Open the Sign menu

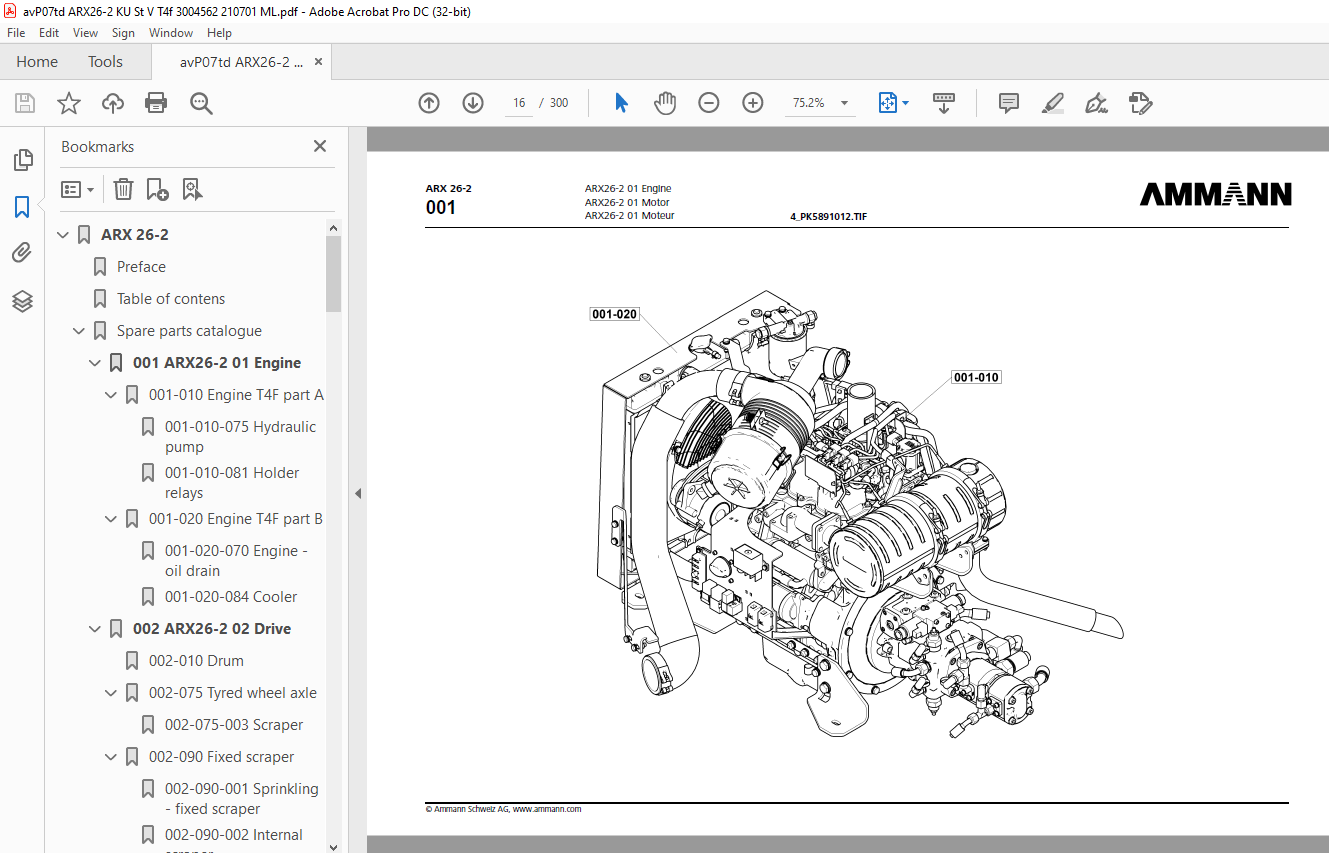[123, 33]
